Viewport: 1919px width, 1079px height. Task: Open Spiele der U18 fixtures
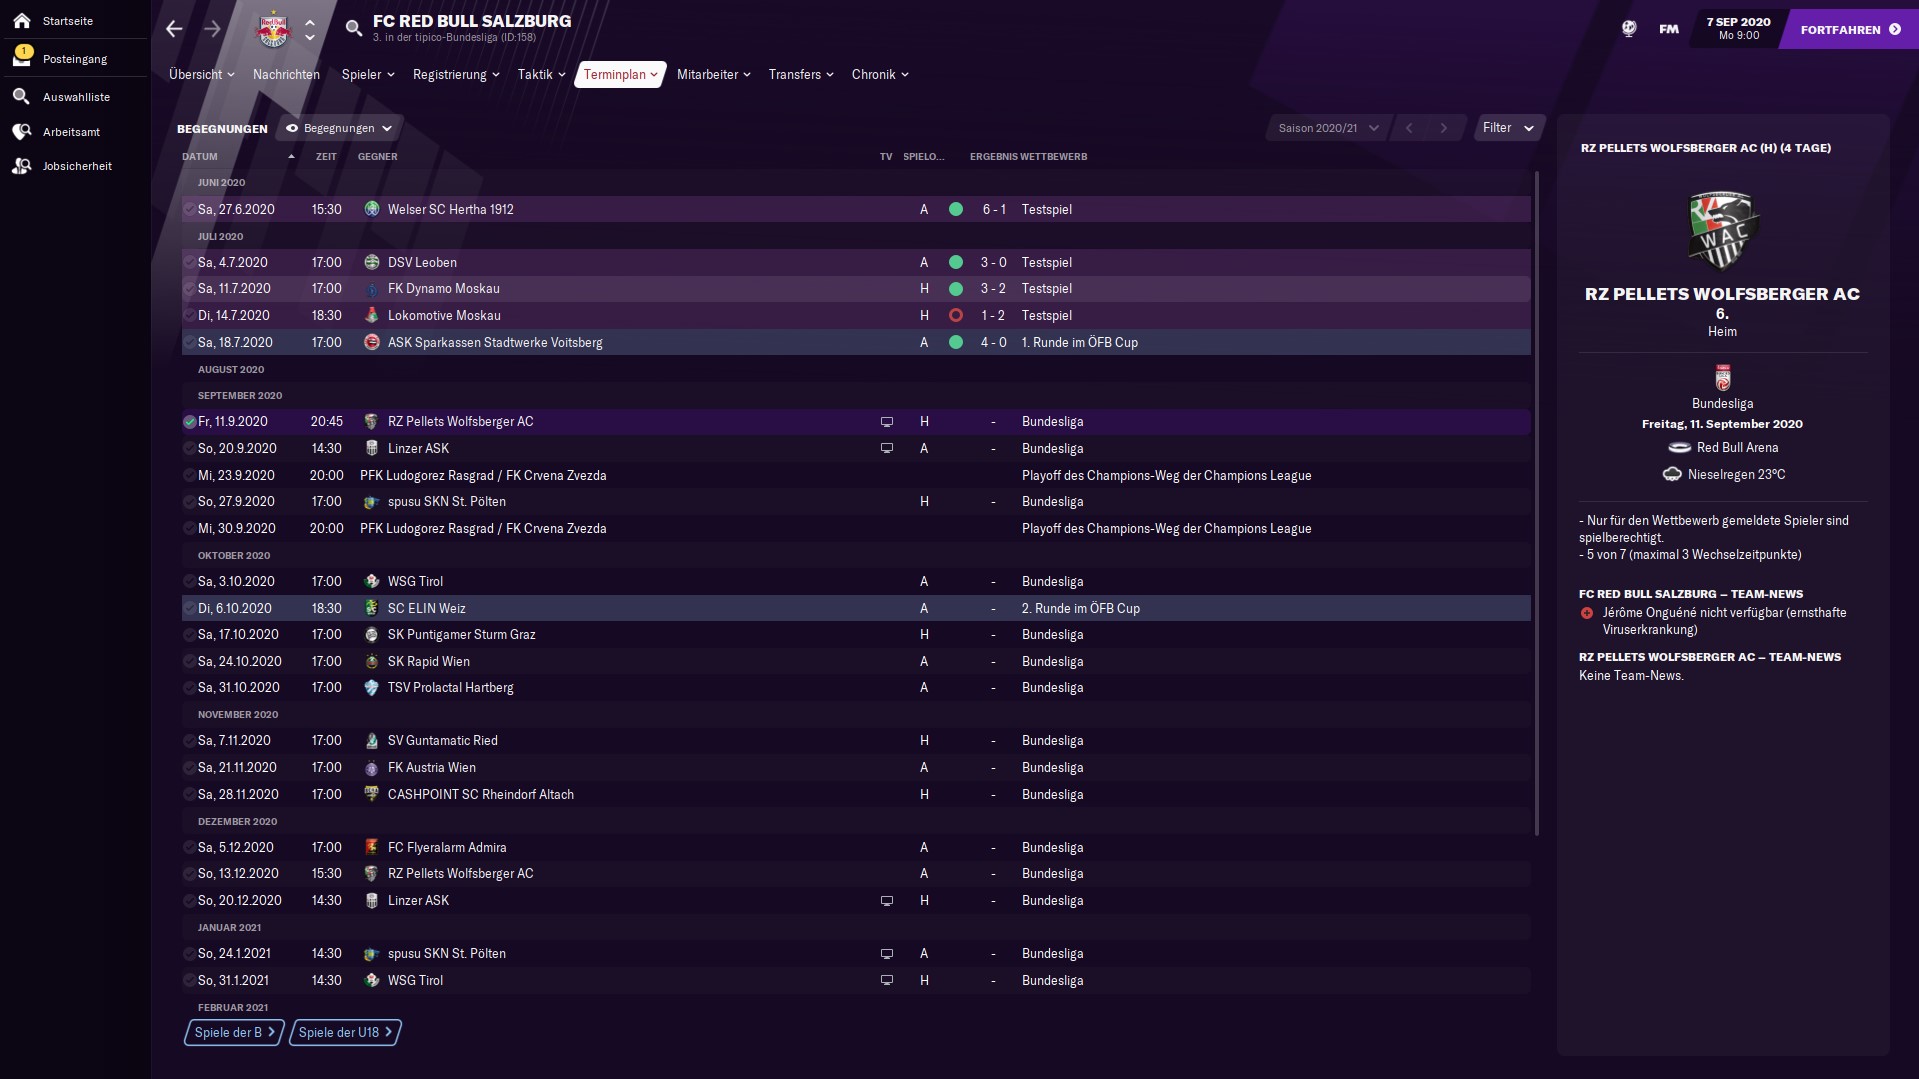(x=345, y=1032)
